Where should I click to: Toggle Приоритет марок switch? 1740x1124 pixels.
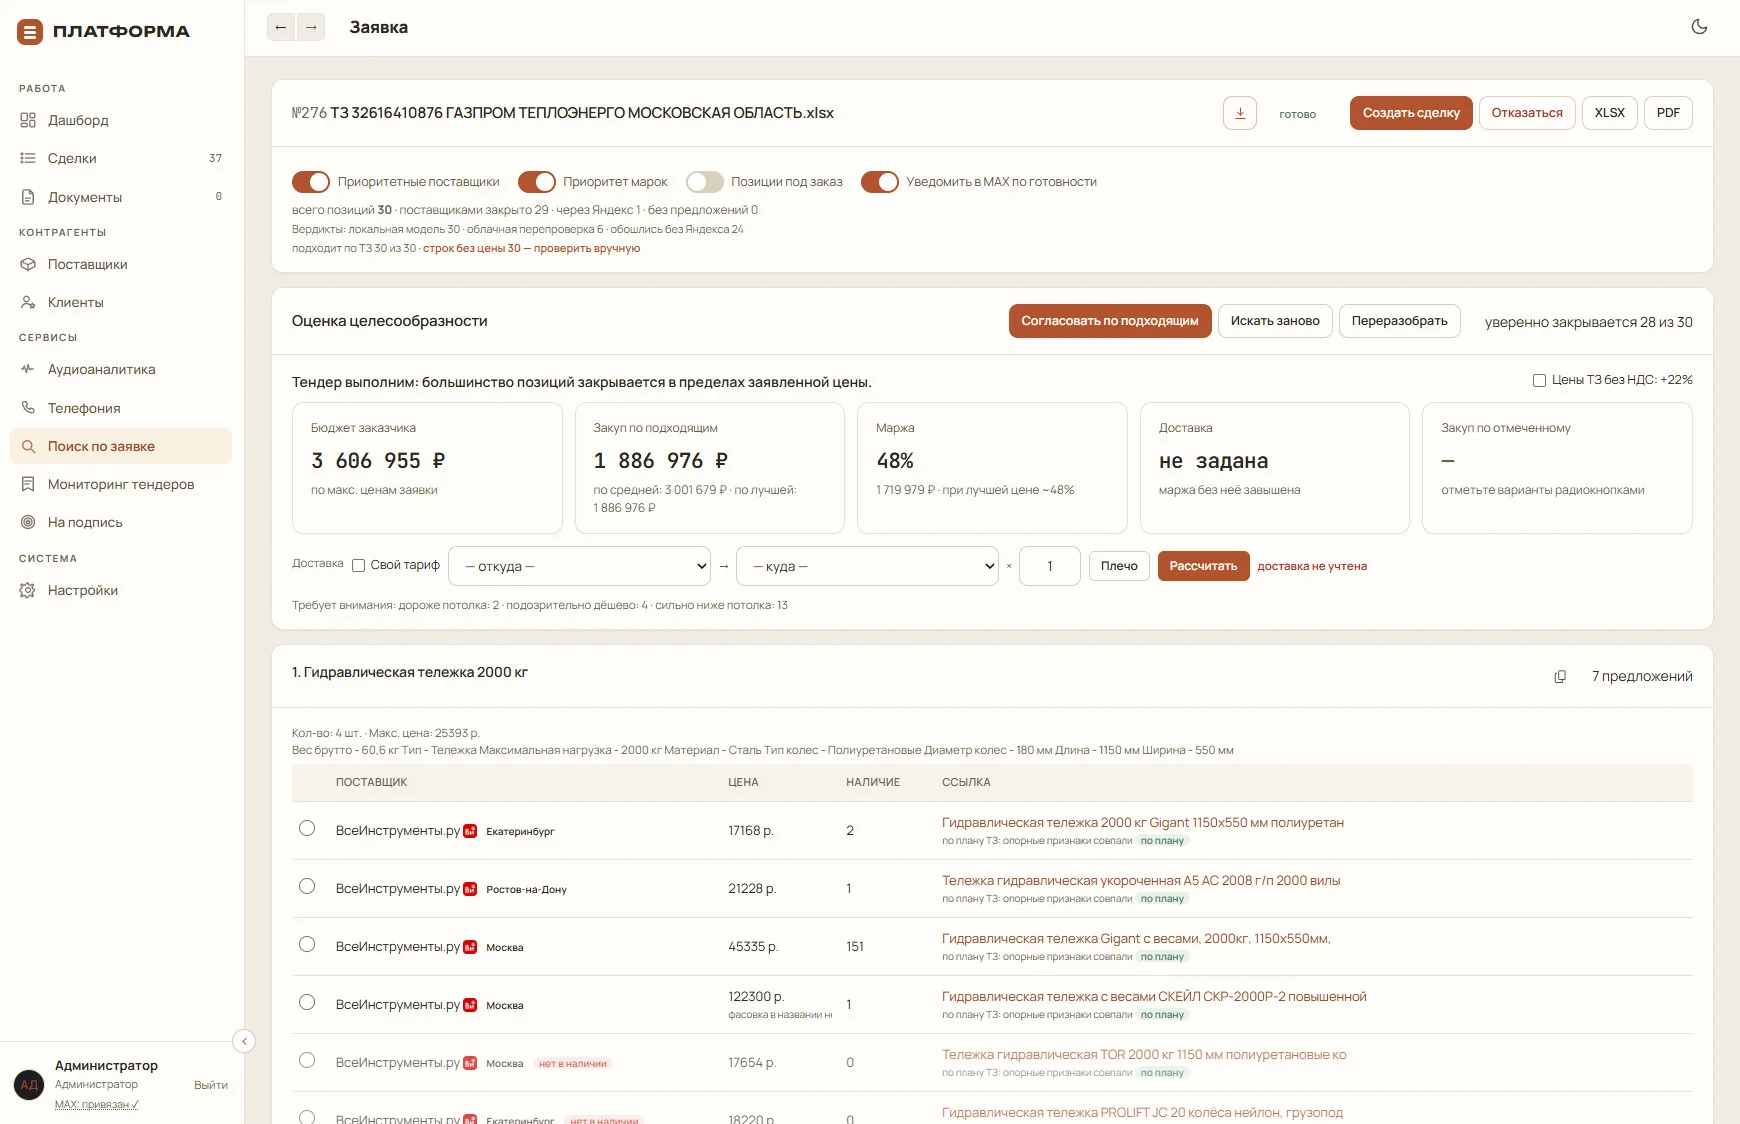pyautogui.click(x=537, y=182)
